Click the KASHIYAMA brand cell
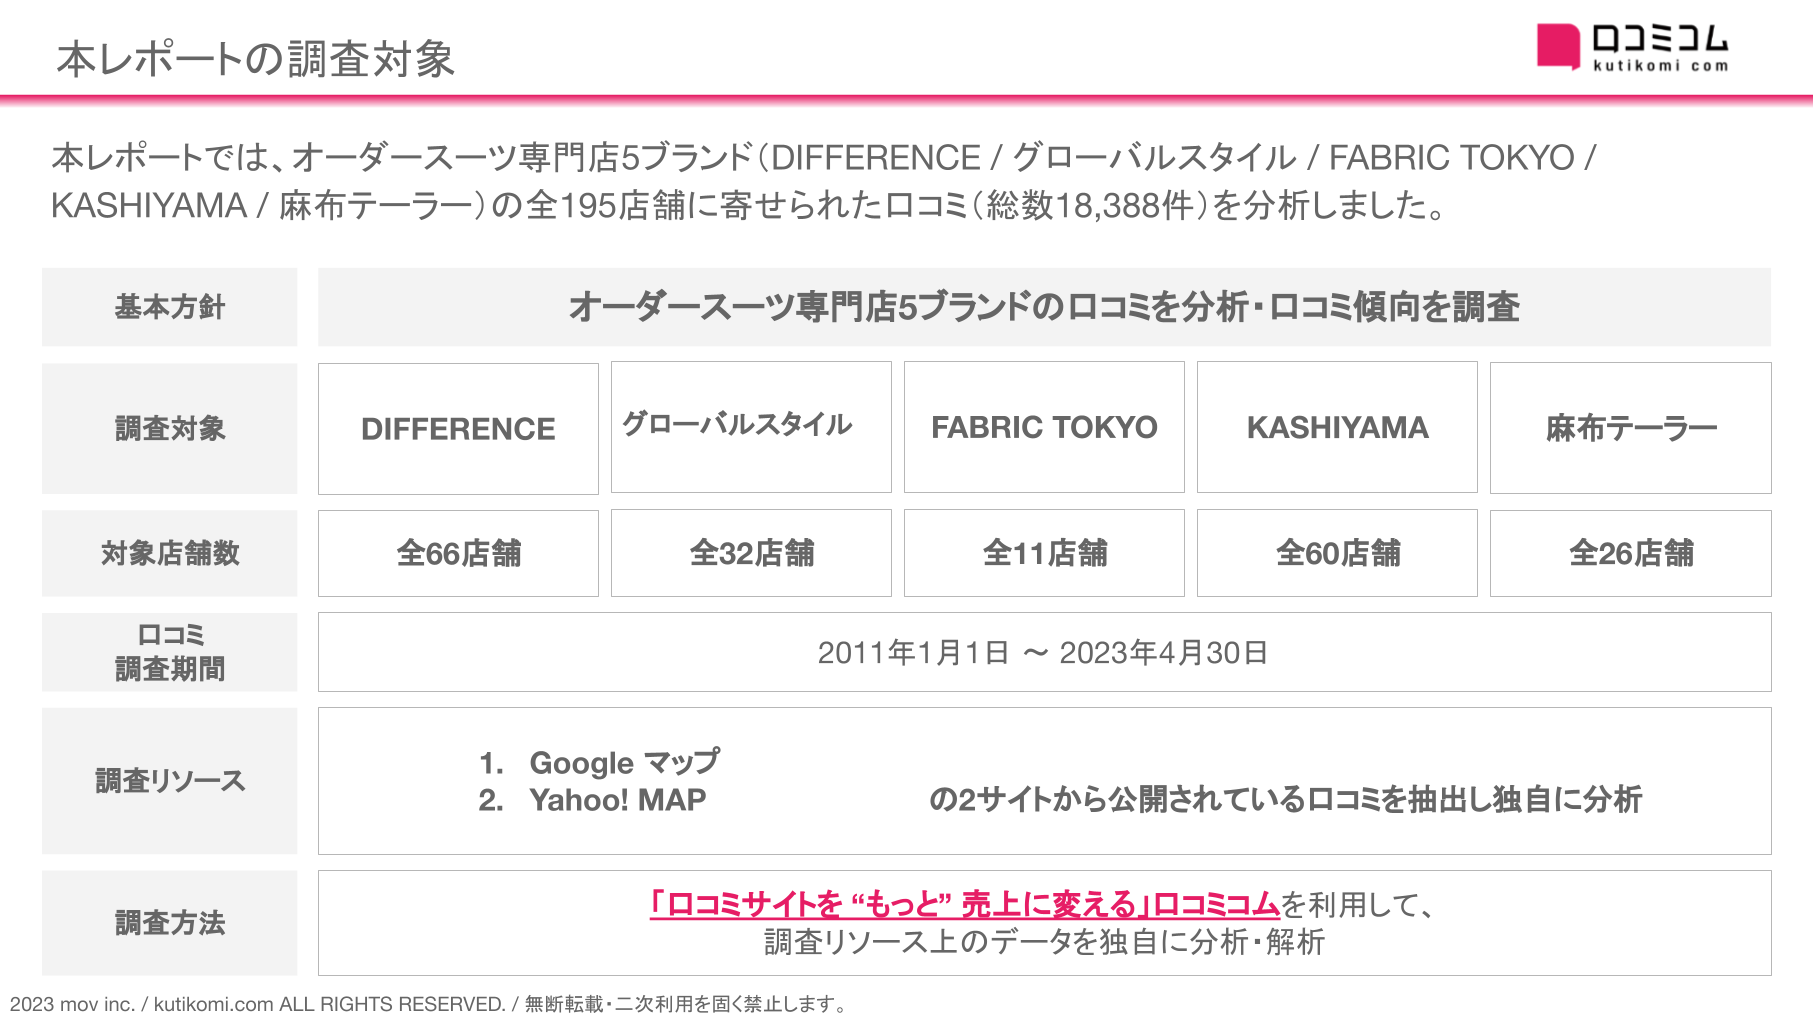 pyautogui.click(x=1337, y=427)
